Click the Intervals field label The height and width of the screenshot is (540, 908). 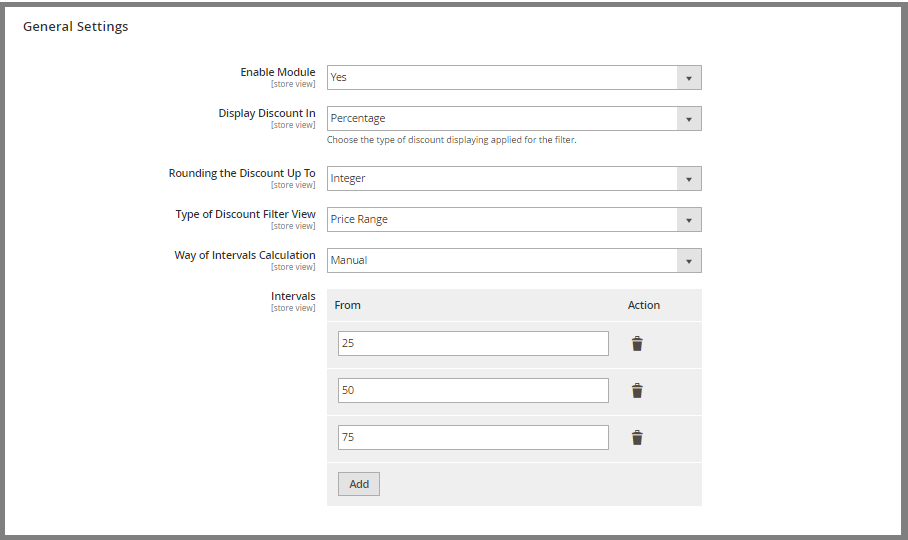tap(293, 296)
